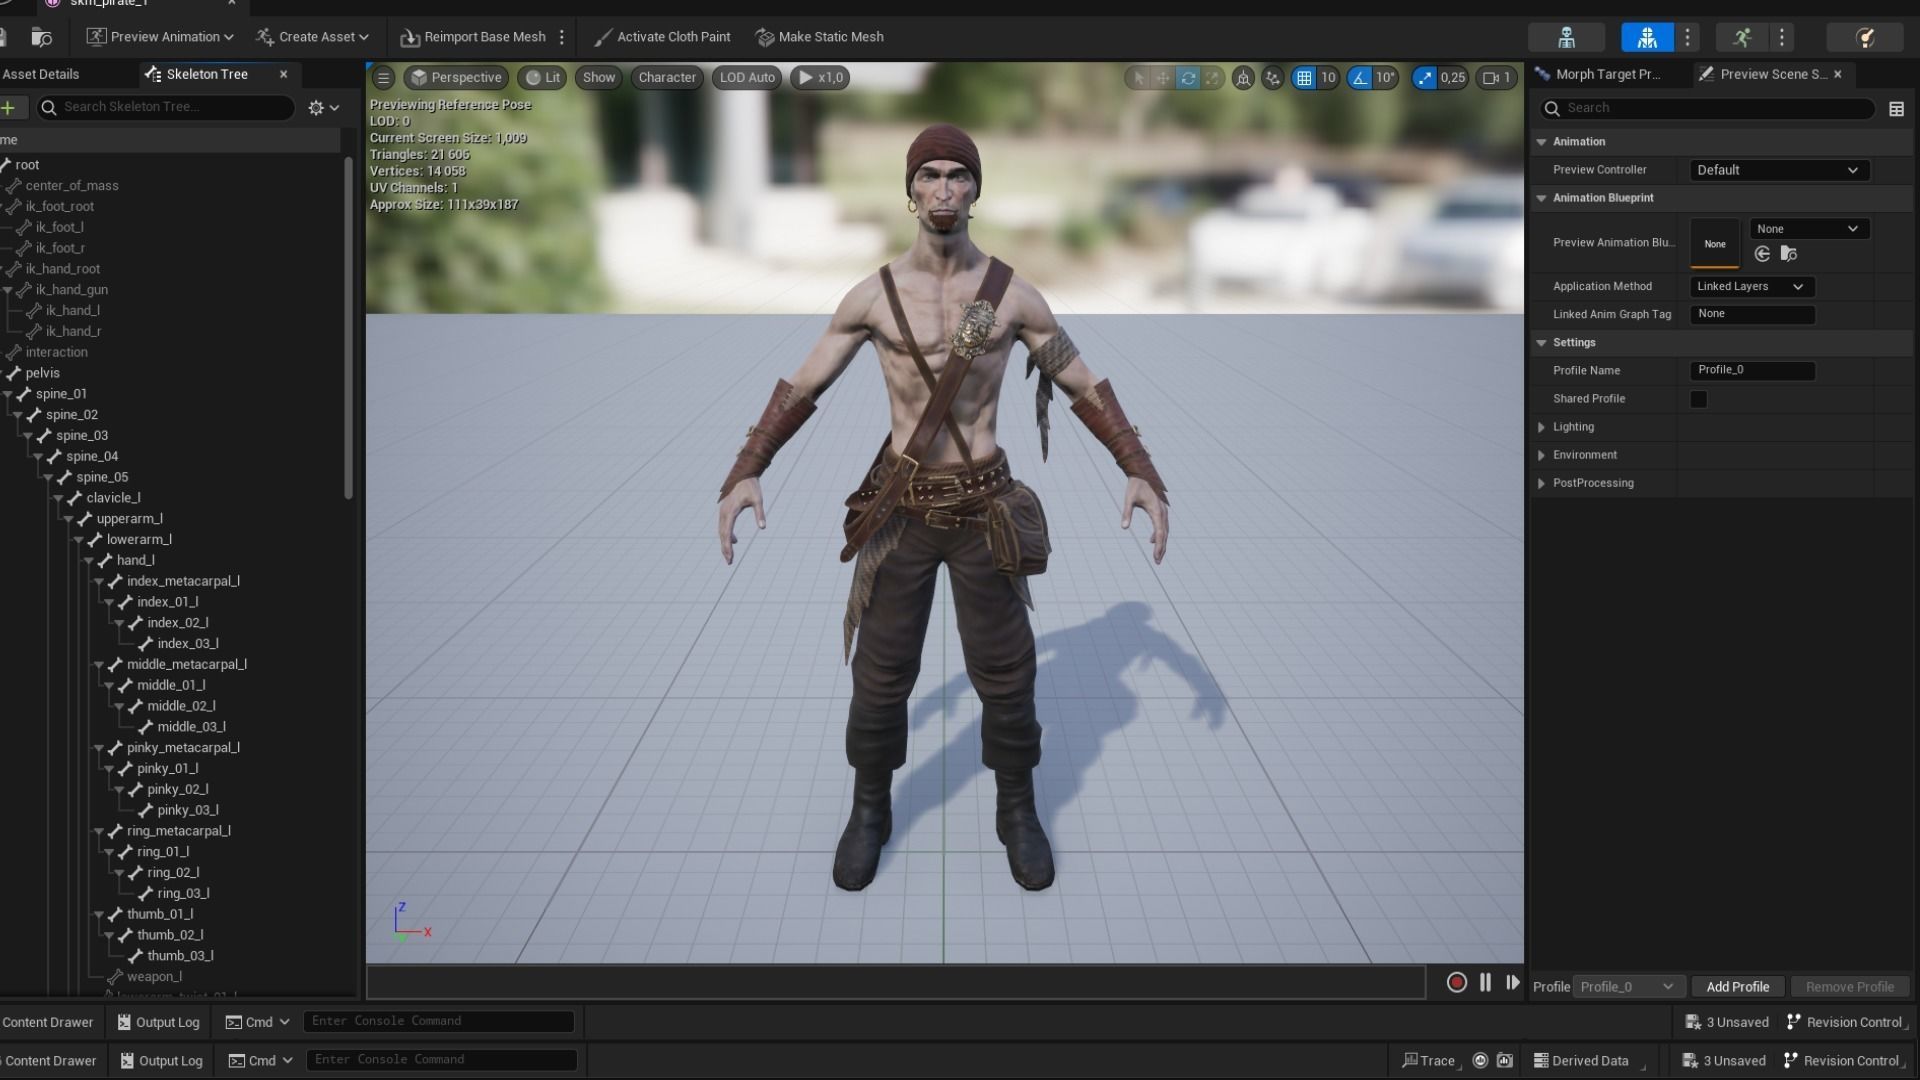This screenshot has width=1920, height=1080.
Task: Collapse the clavicle_l bone node
Action: pos(59,498)
